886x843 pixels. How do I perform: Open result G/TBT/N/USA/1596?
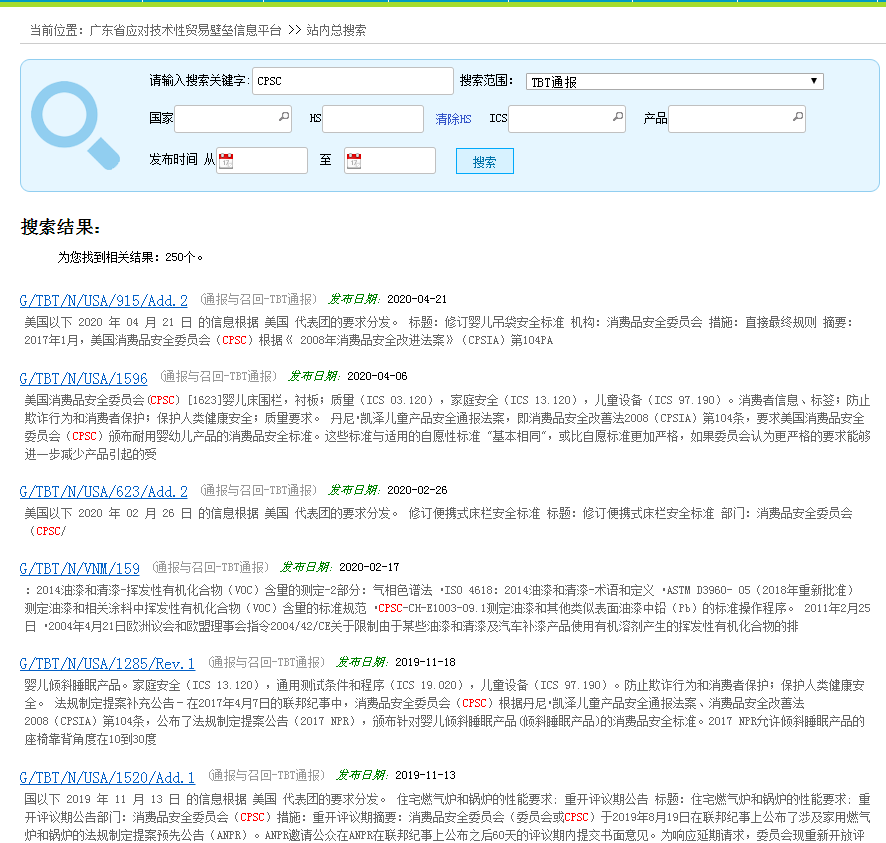pos(83,378)
